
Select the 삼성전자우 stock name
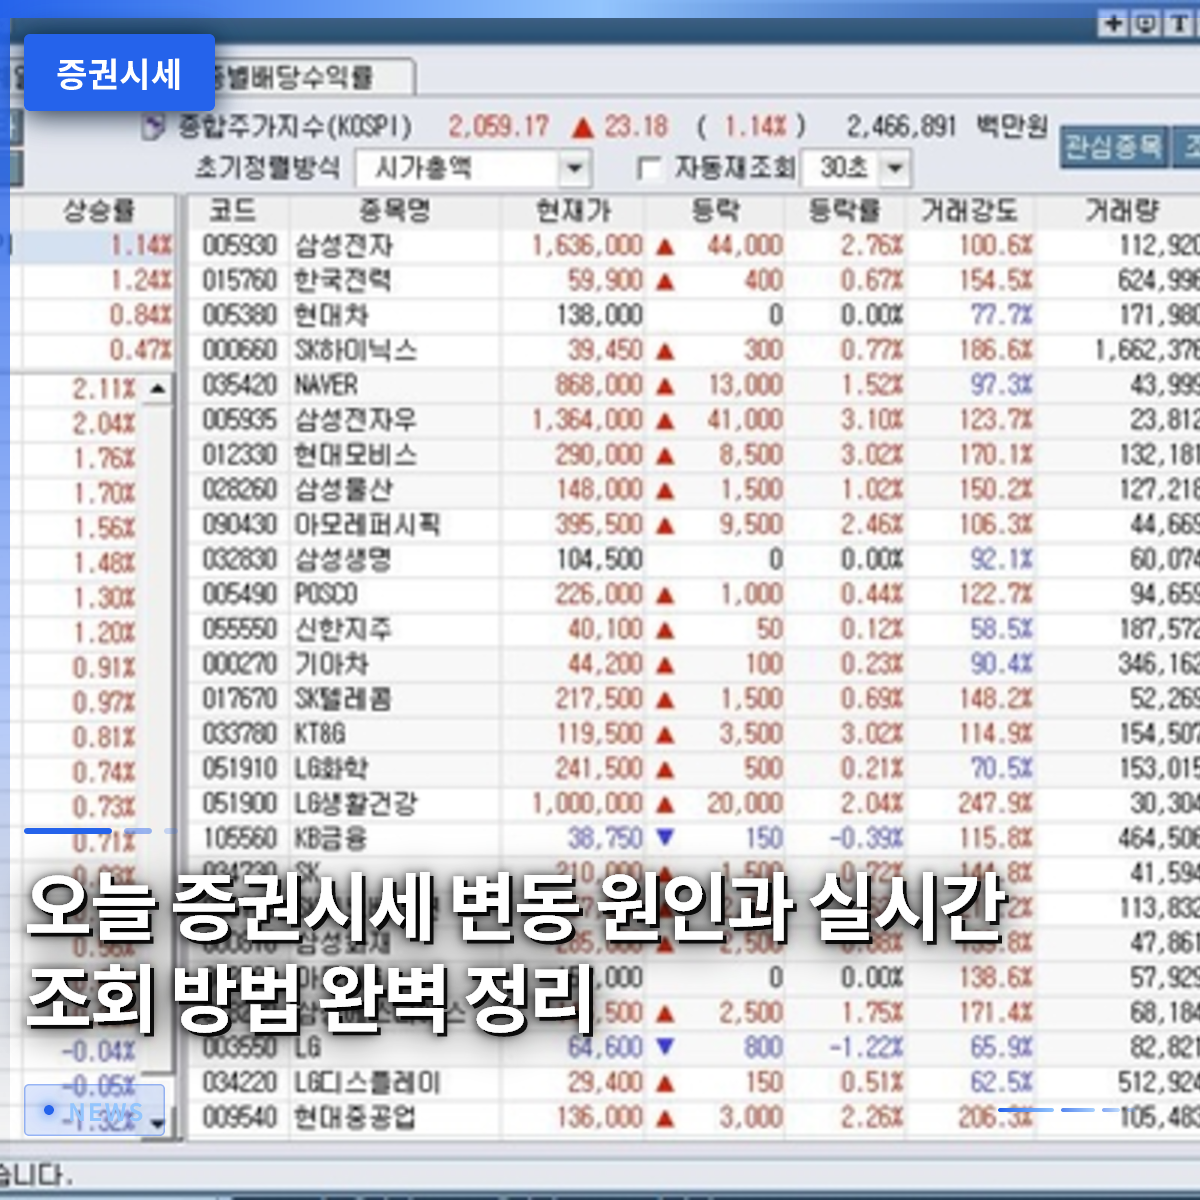(x=355, y=420)
